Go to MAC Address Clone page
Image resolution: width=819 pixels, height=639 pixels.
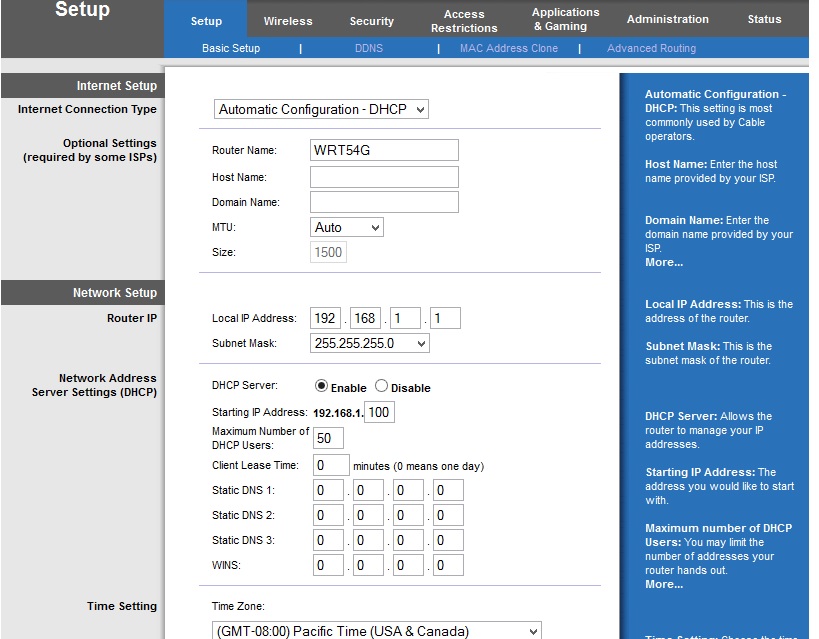tap(509, 48)
